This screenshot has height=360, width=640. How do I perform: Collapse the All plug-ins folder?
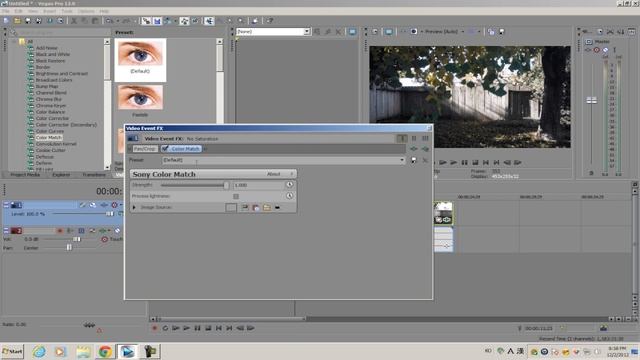pos(15,41)
